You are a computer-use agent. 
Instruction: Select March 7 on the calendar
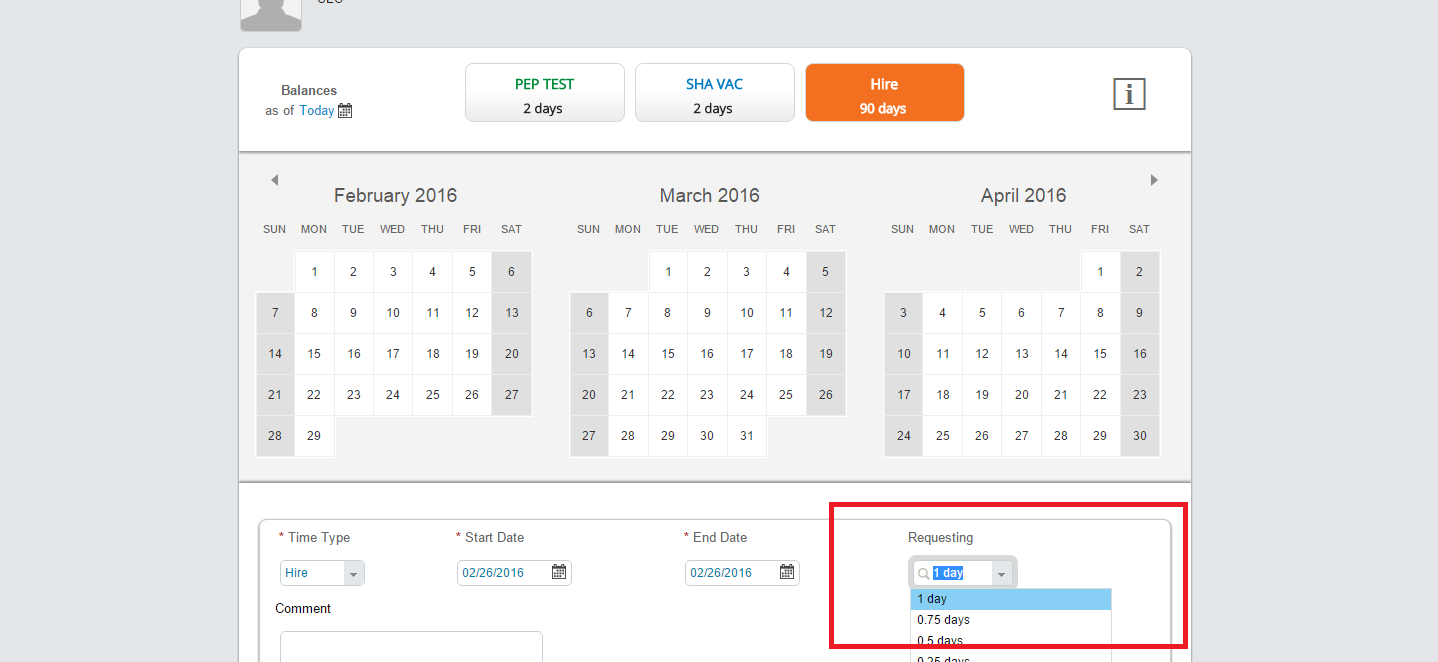[x=628, y=313]
